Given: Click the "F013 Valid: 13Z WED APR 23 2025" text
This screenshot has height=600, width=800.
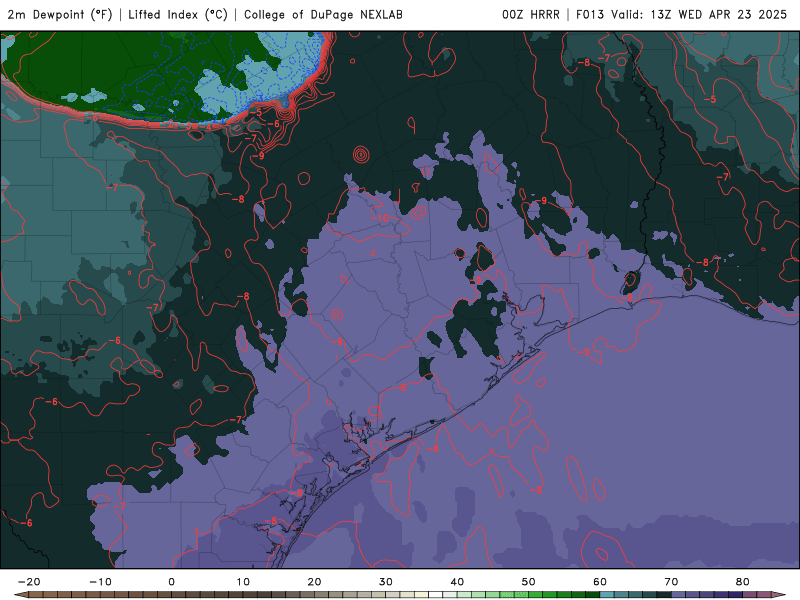Looking at the screenshot, I should [x=681, y=14].
